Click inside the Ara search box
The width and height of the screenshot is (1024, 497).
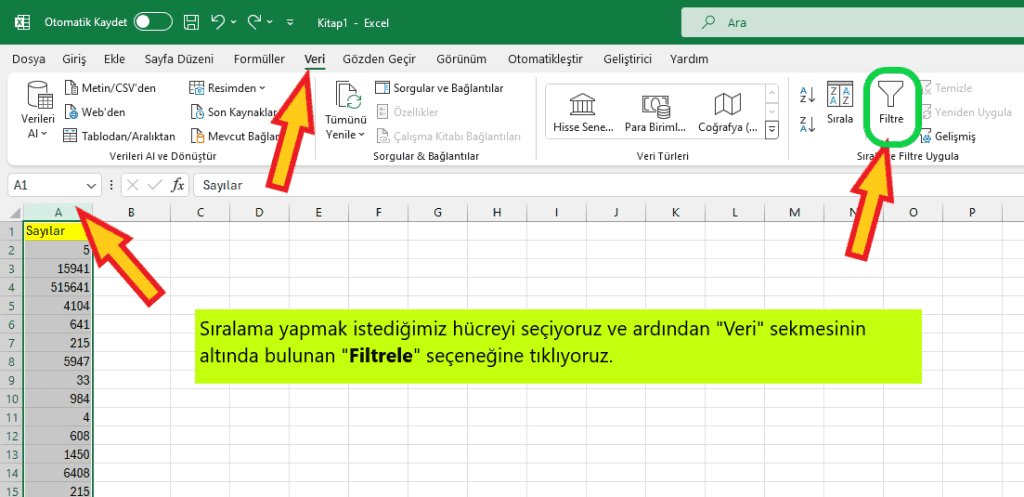[x=850, y=21]
